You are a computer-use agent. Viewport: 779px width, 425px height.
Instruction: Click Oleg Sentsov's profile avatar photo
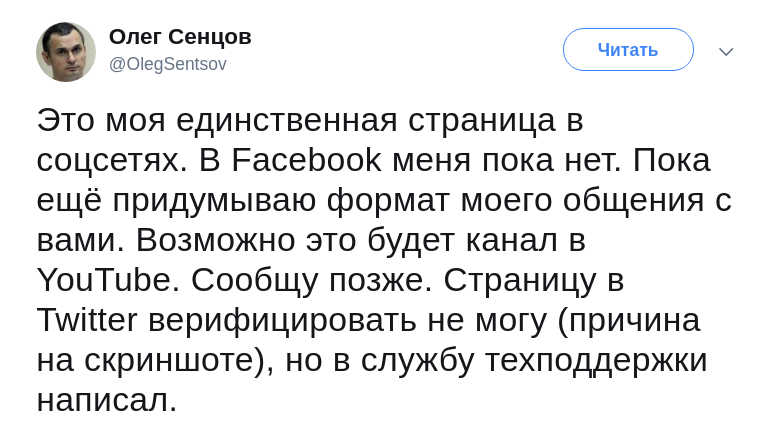pyautogui.click(x=66, y=52)
